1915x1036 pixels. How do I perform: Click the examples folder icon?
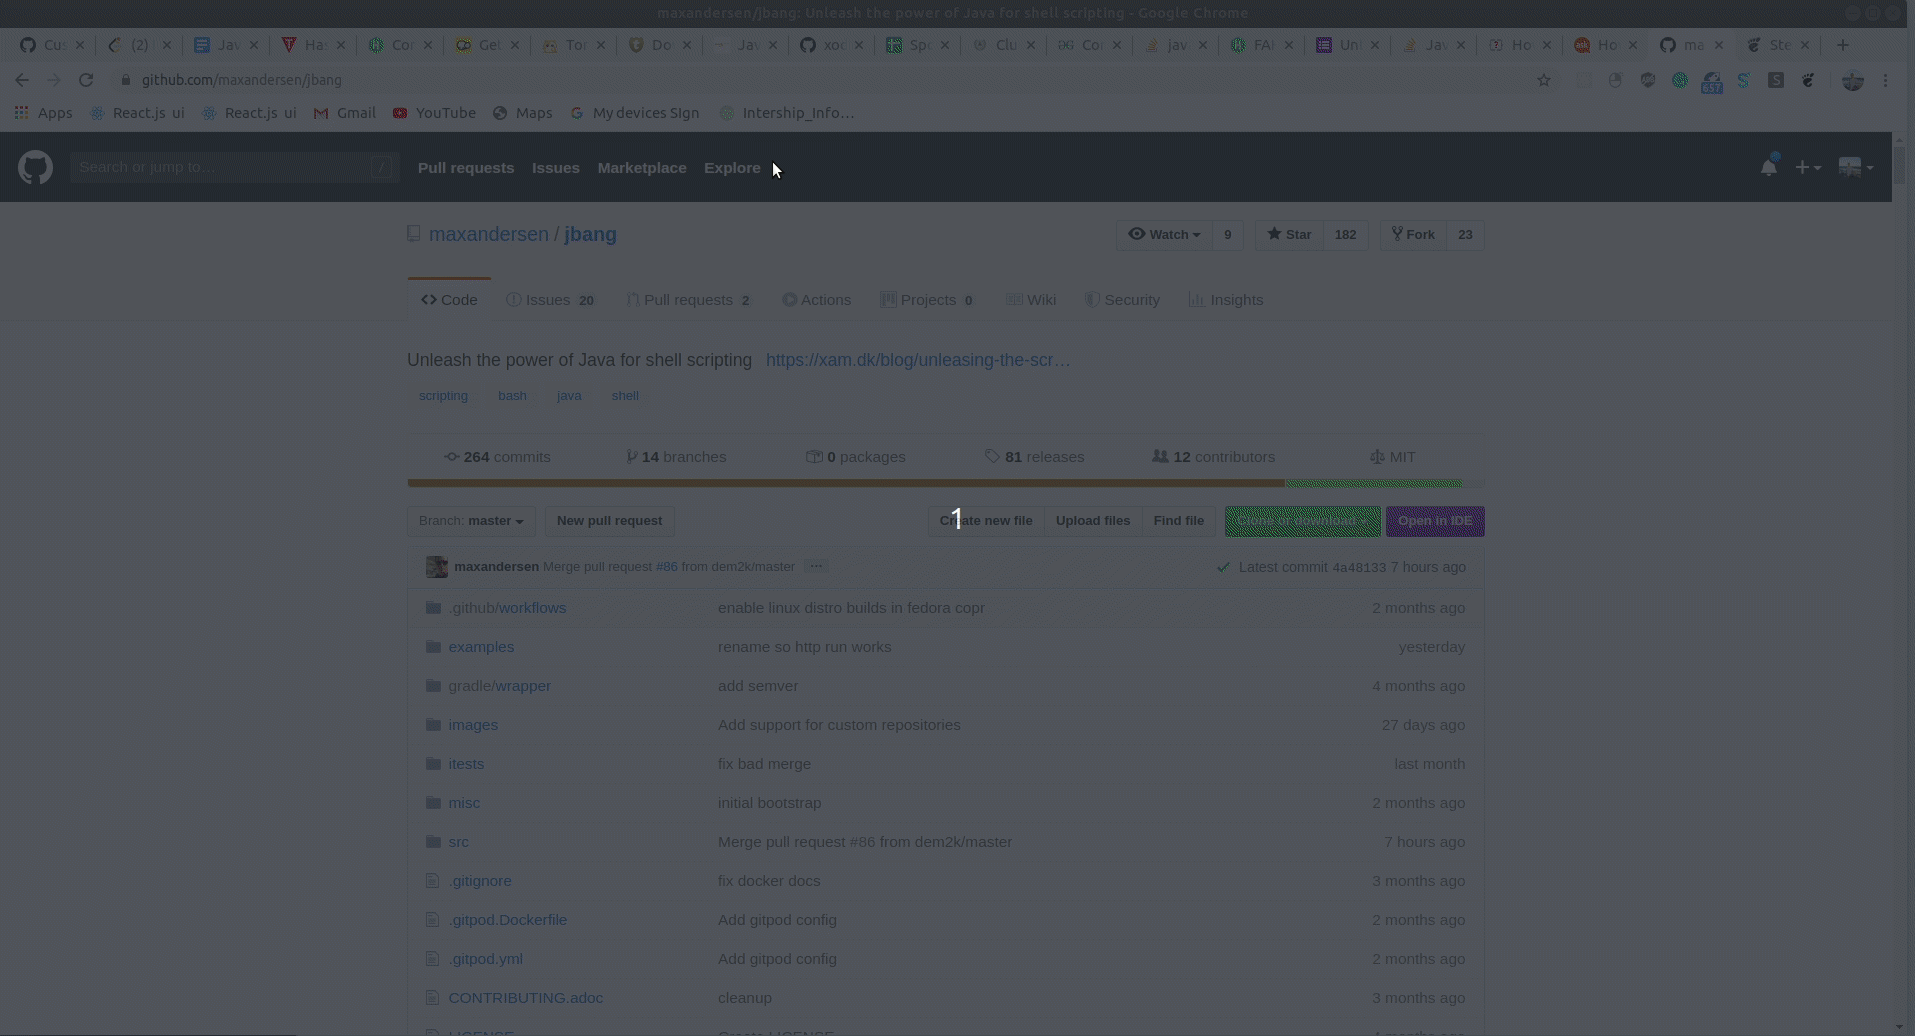pos(433,647)
